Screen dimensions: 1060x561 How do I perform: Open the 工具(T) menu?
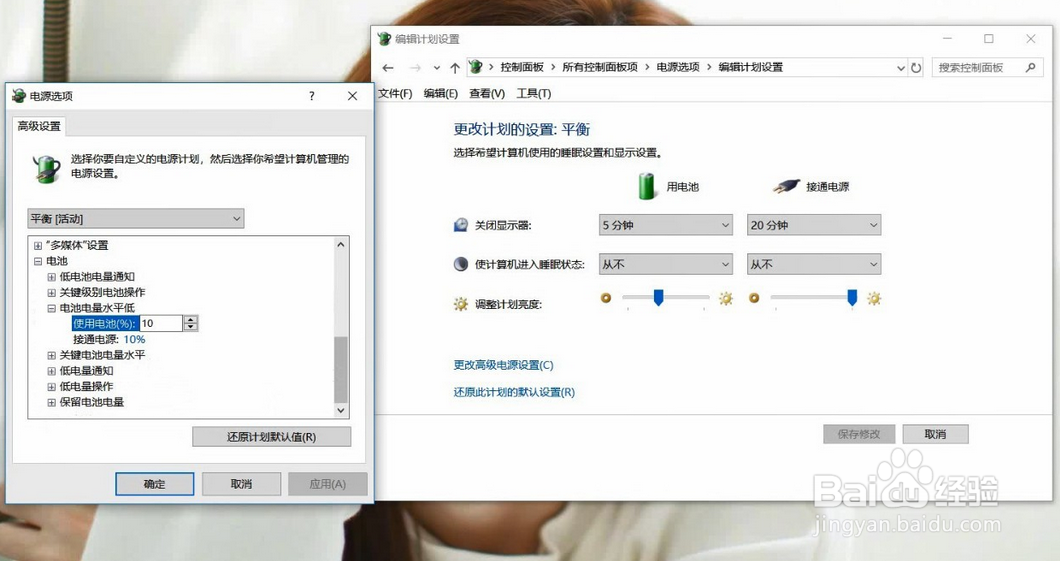[x=533, y=93]
